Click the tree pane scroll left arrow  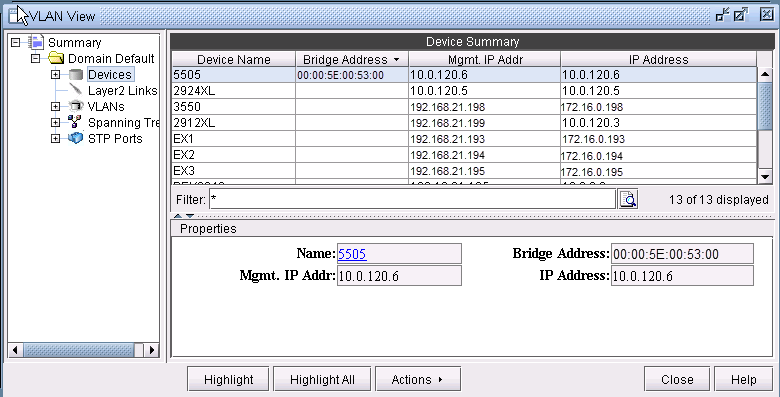16,350
